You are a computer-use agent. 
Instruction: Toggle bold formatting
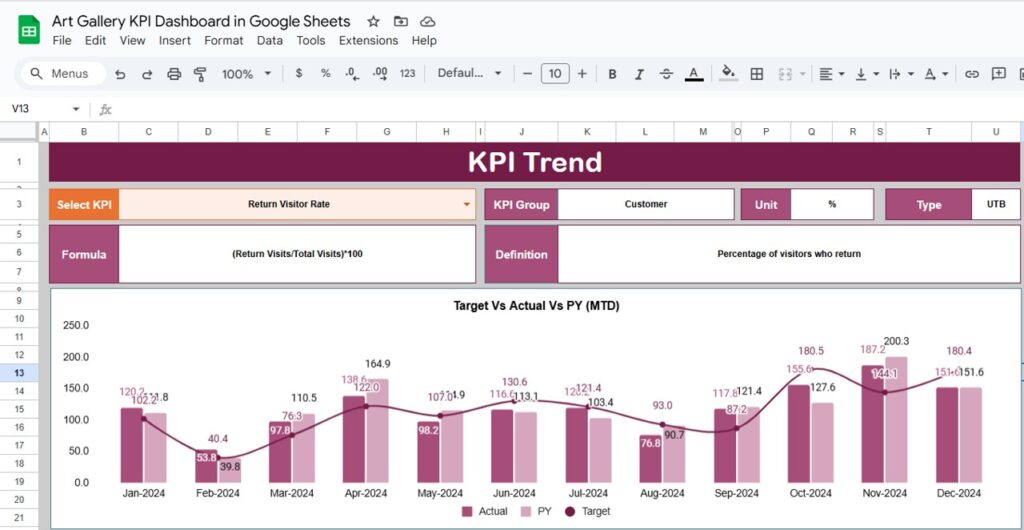click(612, 74)
